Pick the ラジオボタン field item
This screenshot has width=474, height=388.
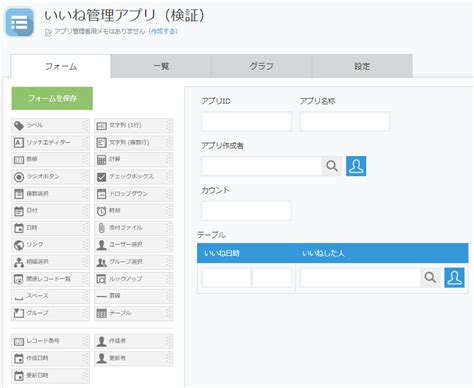50,177
